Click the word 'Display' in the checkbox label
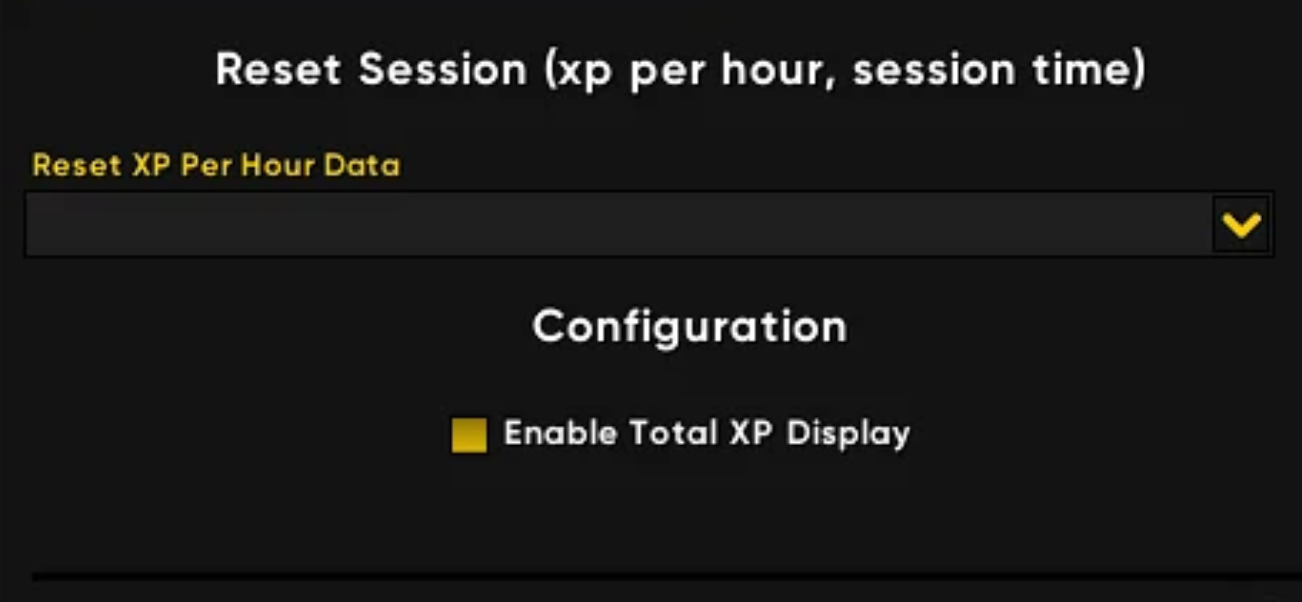 click(x=848, y=433)
